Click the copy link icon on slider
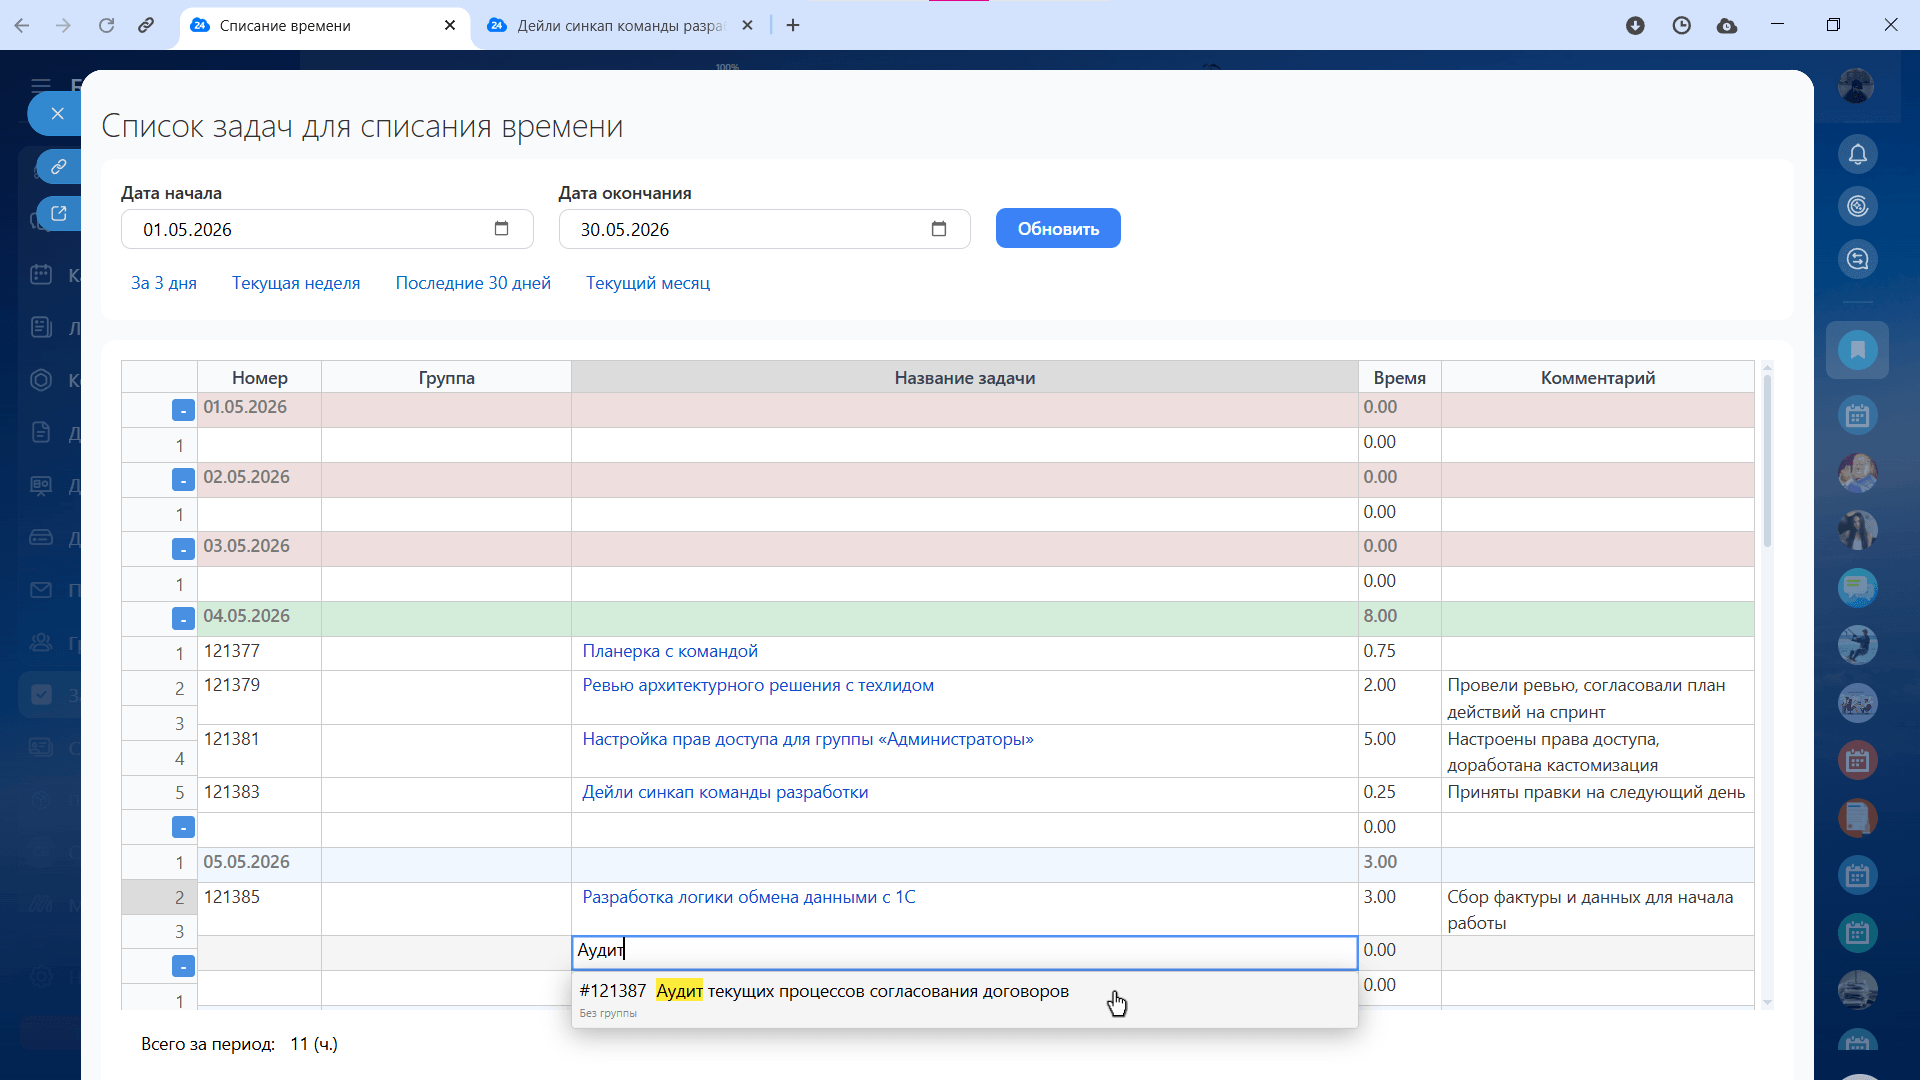The image size is (1920, 1080). pyautogui.click(x=59, y=166)
